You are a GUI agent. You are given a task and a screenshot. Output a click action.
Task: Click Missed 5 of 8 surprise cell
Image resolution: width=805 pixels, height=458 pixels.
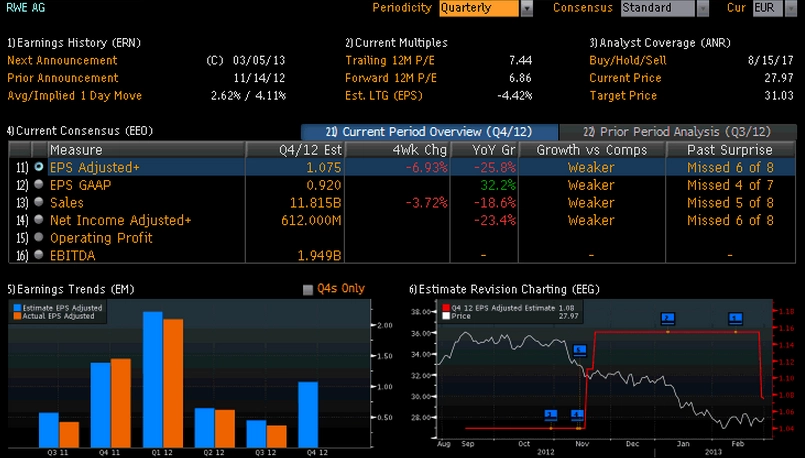(730, 202)
